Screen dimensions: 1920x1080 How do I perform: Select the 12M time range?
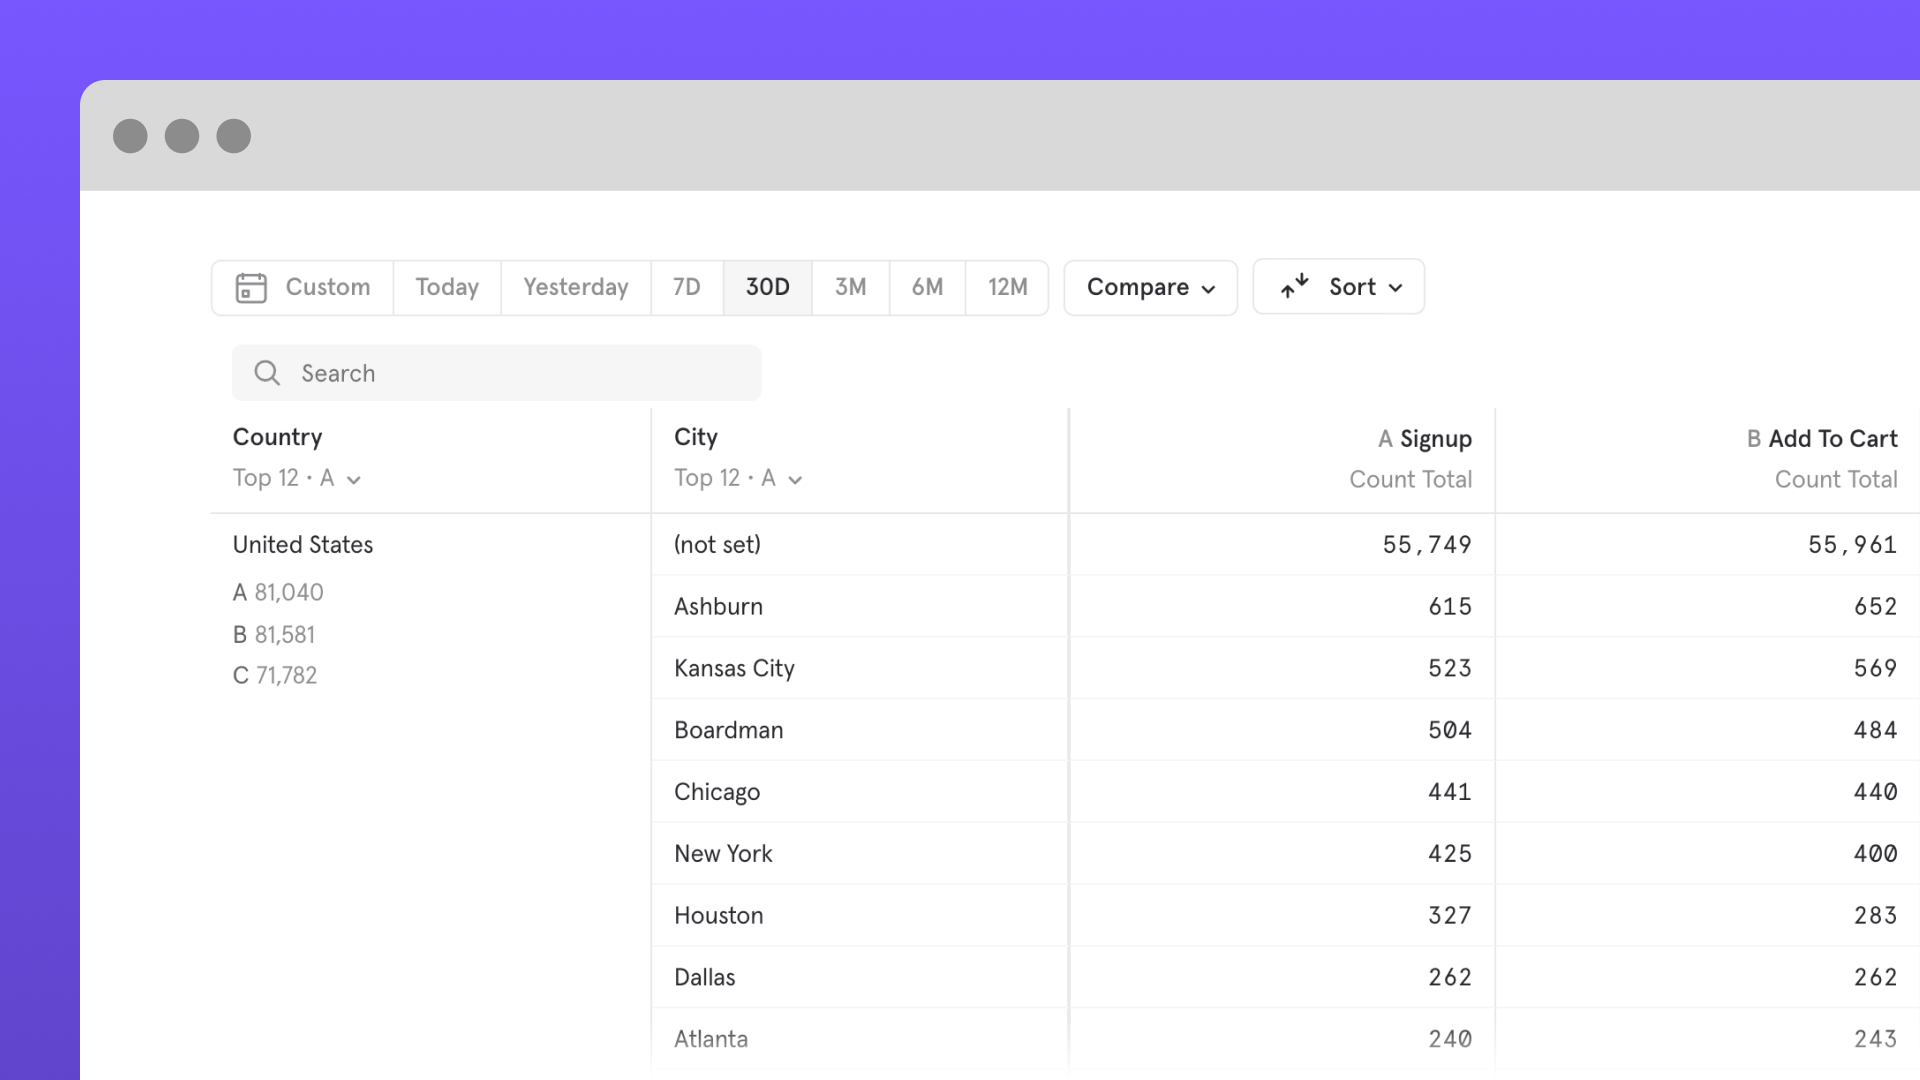1007,287
